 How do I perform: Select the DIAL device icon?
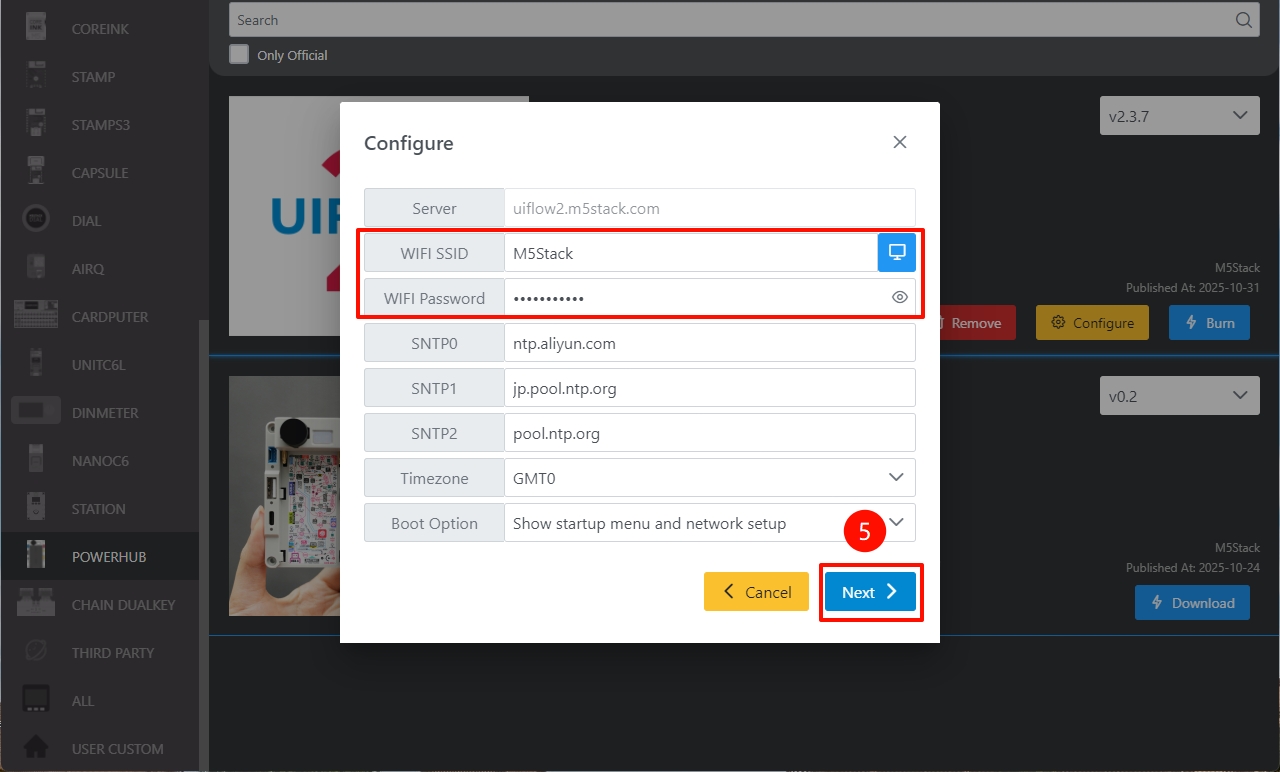click(x=37, y=221)
